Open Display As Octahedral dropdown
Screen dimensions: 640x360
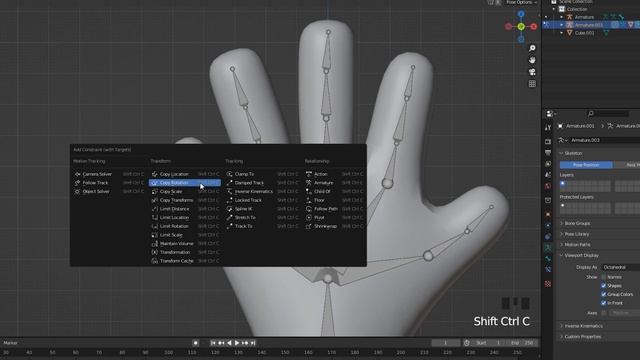(x=620, y=267)
